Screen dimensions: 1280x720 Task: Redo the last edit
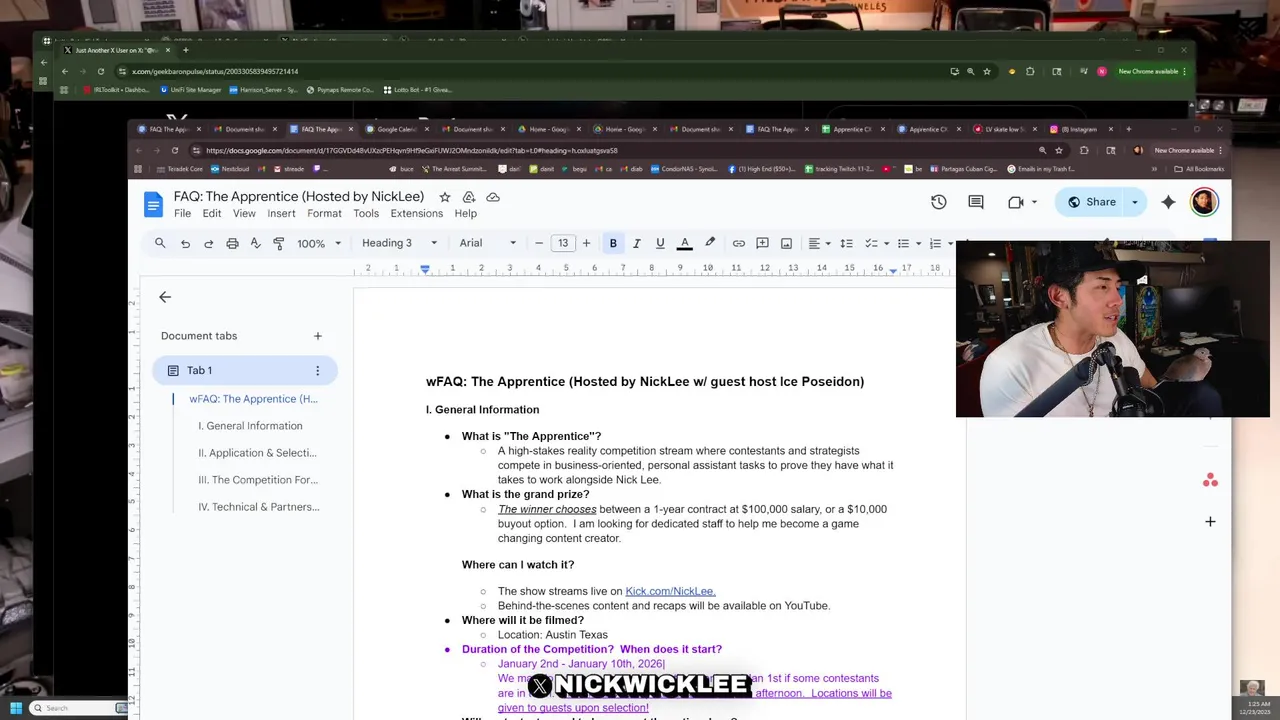(x=209, y=243)
